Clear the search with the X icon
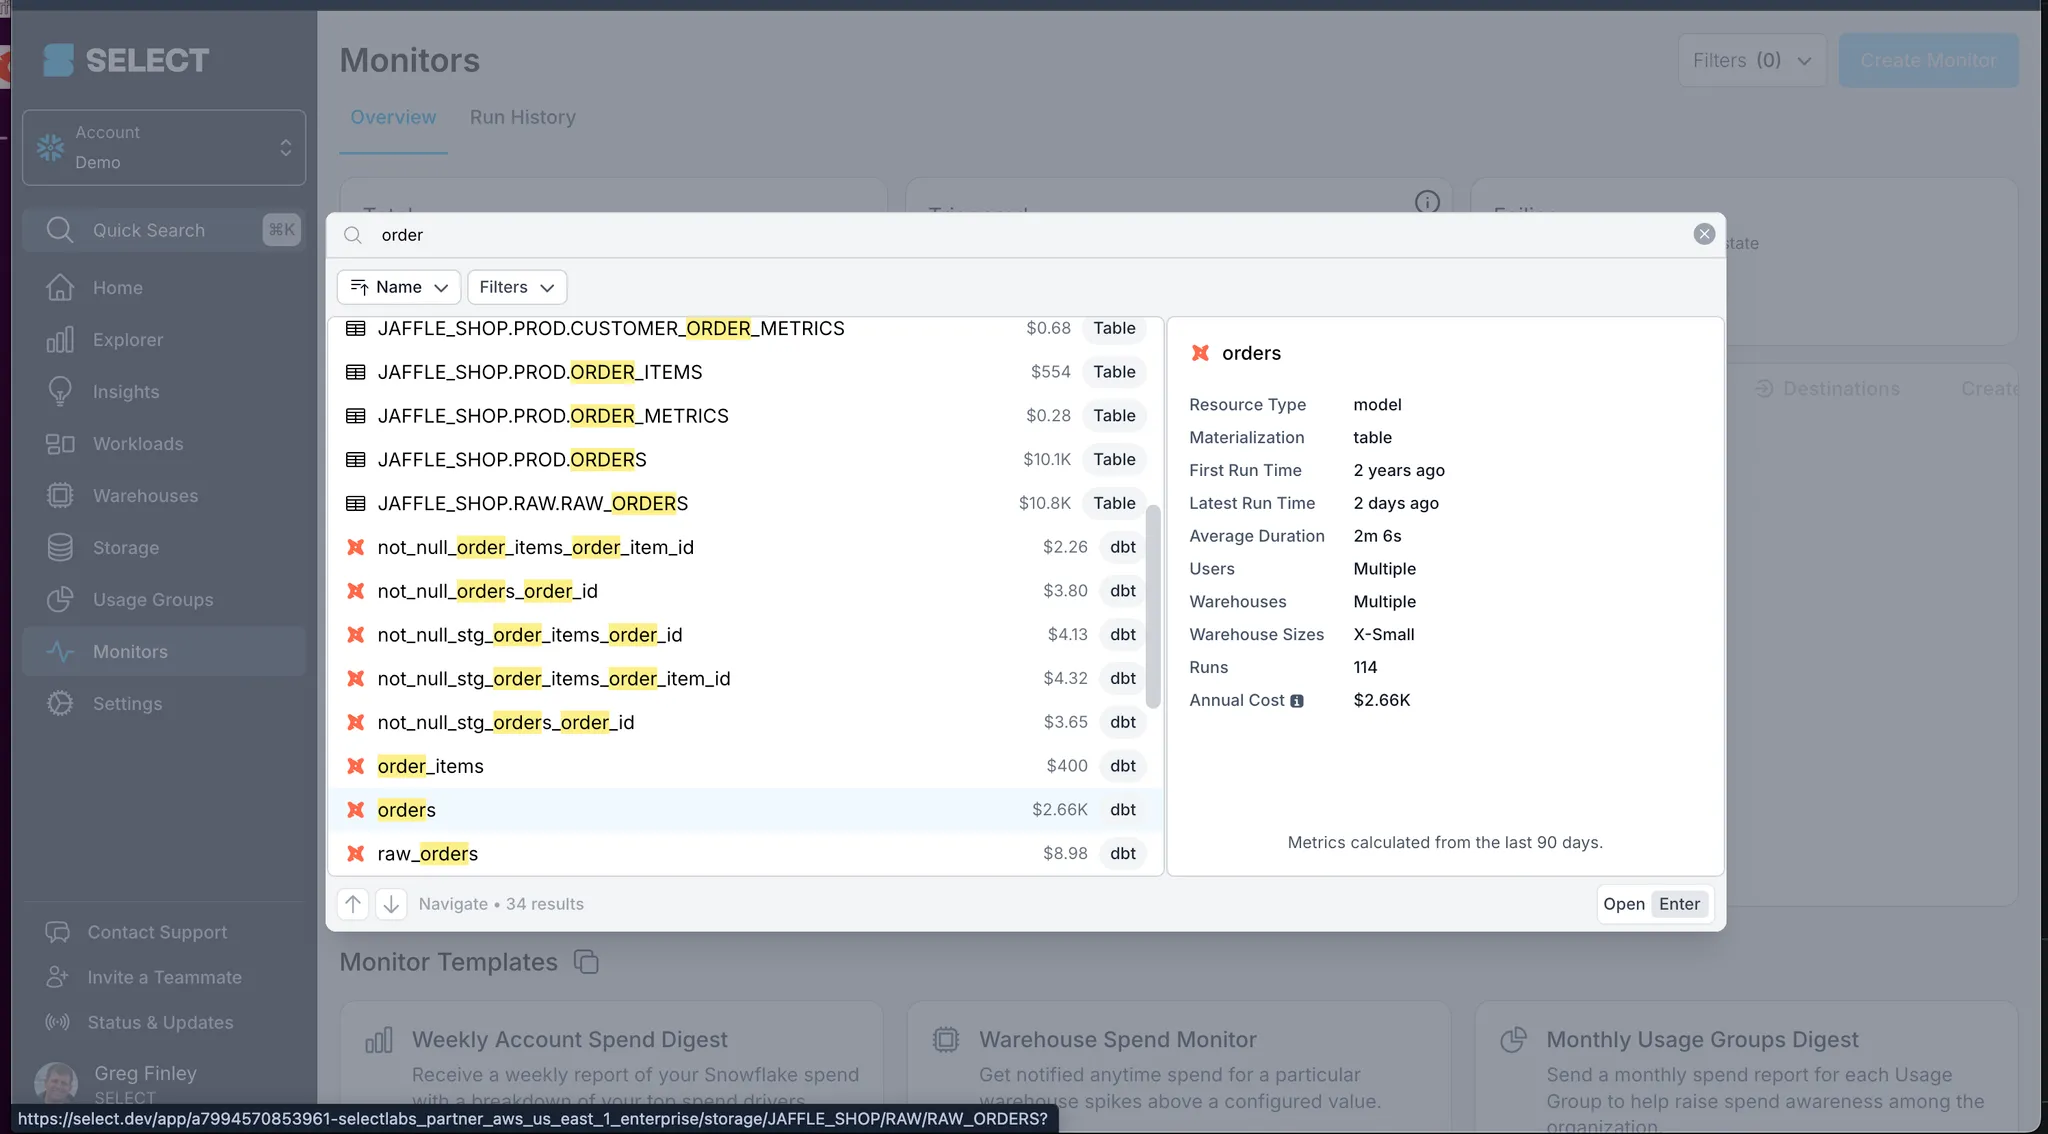Viewport: 2048px width, 1134px height. (x=1704, y=234)
